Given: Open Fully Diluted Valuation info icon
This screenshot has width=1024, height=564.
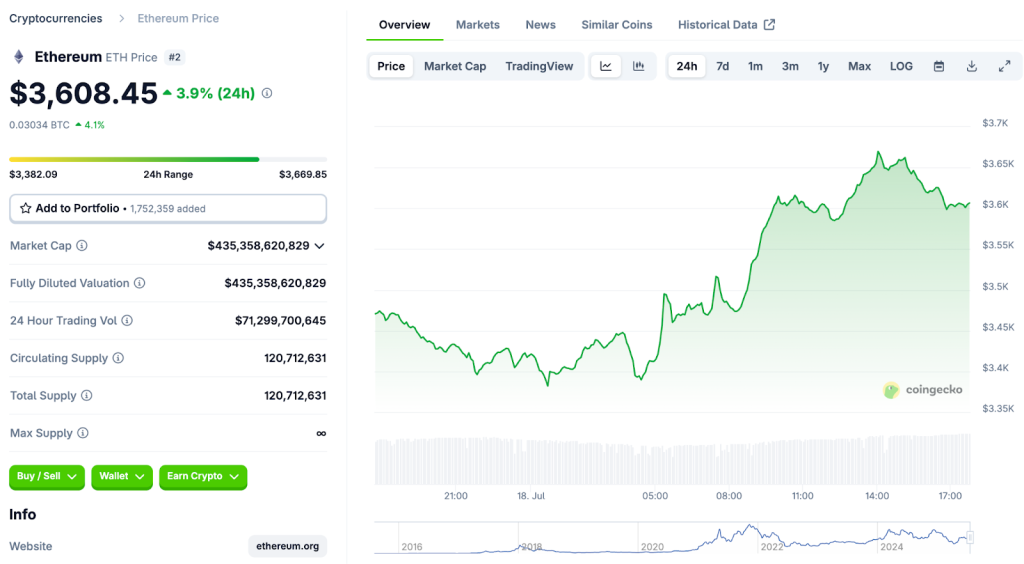Looking at the screenshot, I should 140,283.
